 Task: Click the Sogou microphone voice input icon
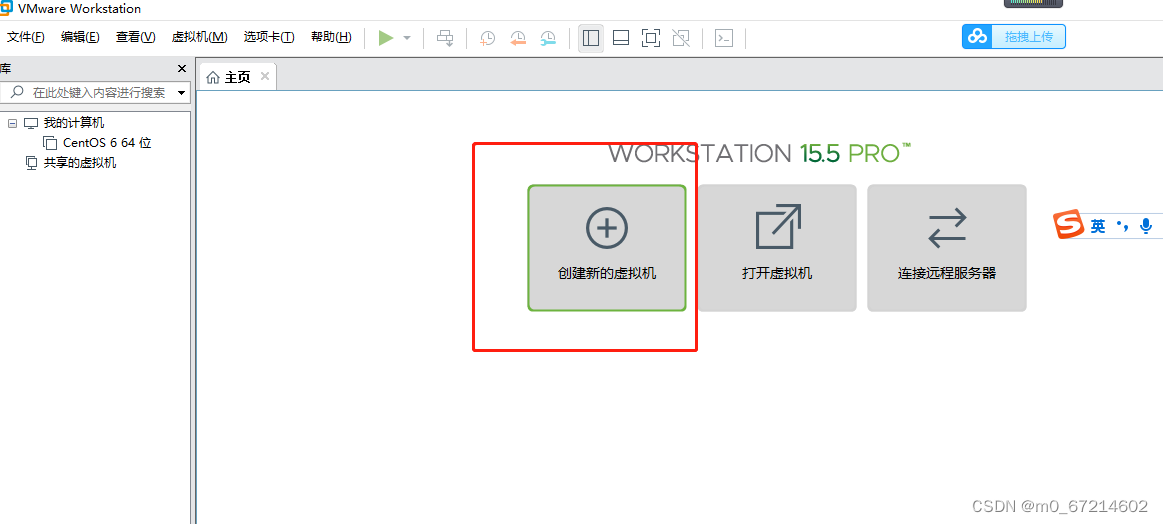pos(1147,226)
